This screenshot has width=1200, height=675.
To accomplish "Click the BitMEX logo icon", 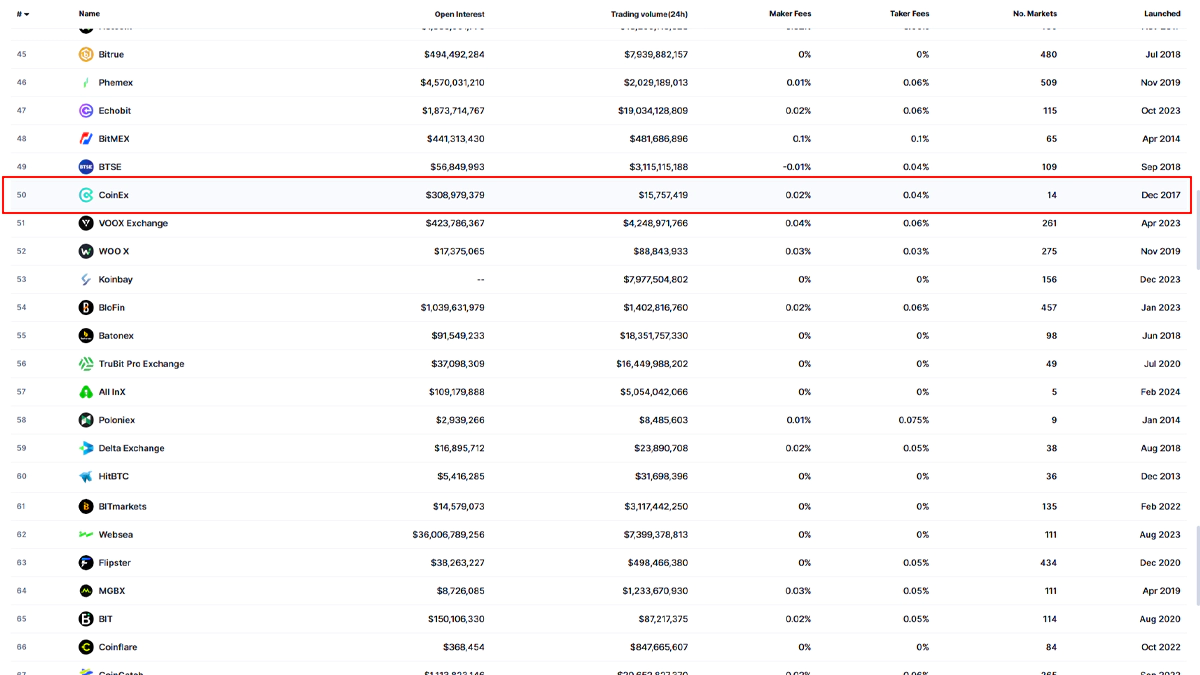I will pos(86,139).
